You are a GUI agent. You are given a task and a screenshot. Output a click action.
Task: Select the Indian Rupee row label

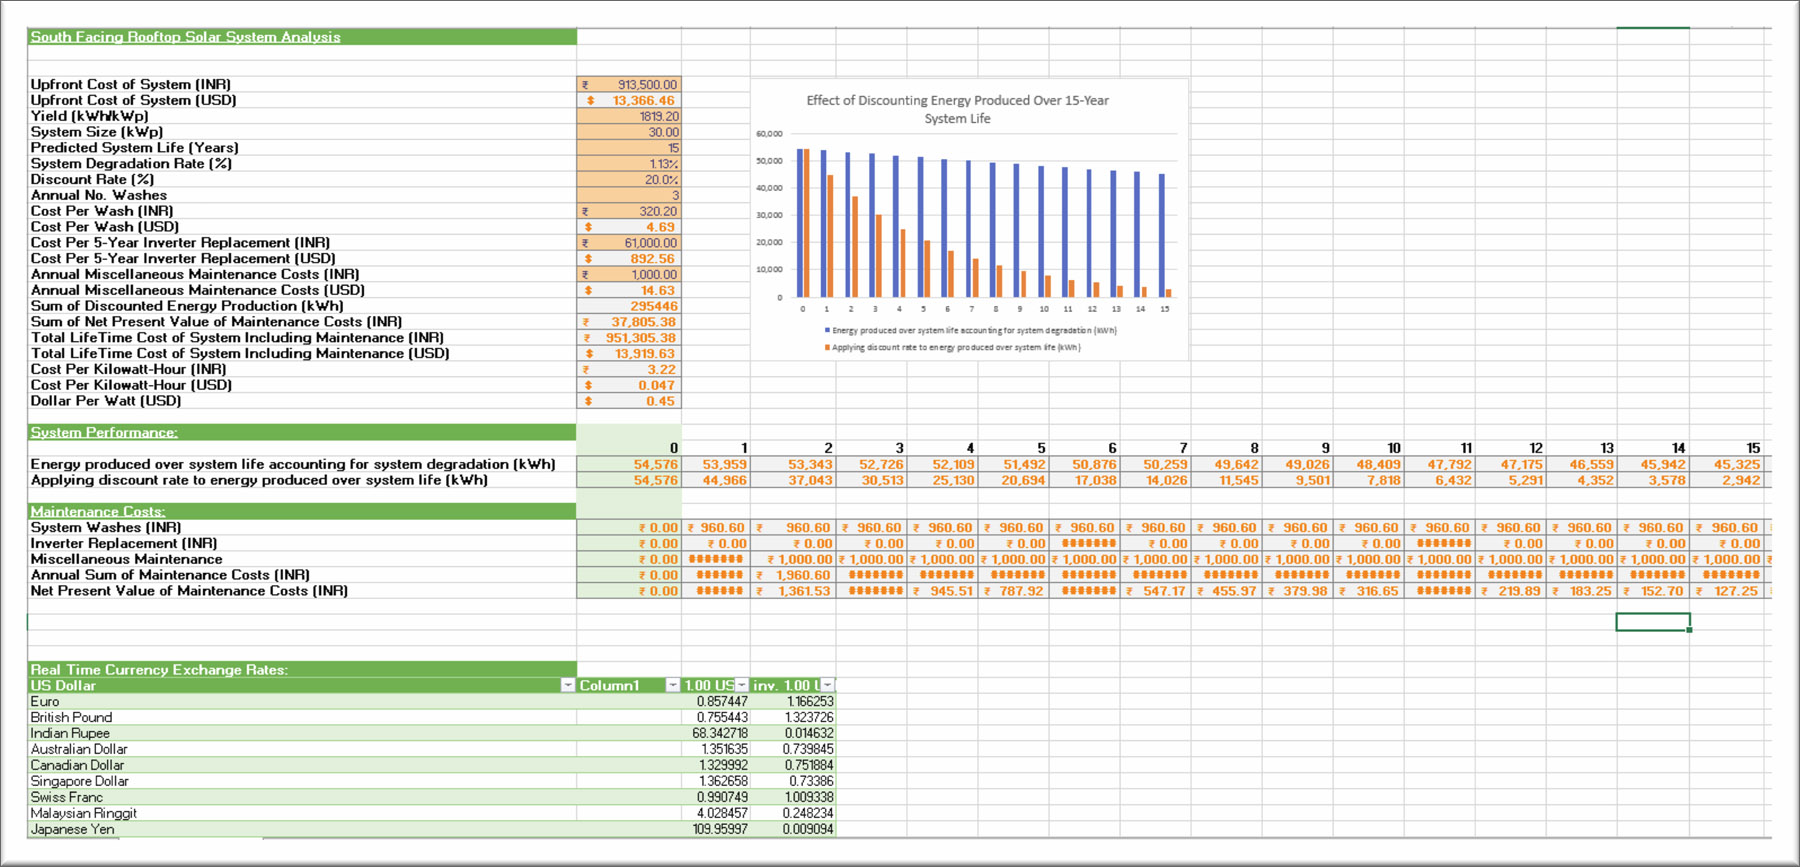point(70,734)
